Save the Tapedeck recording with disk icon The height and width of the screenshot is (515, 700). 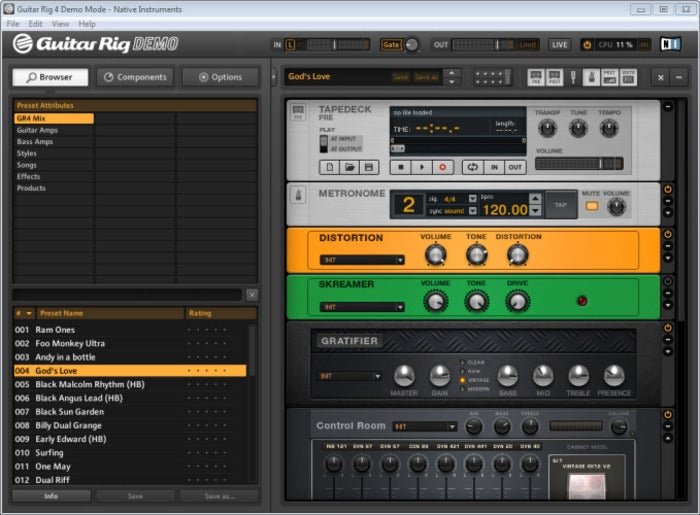[x=369, y=167]
